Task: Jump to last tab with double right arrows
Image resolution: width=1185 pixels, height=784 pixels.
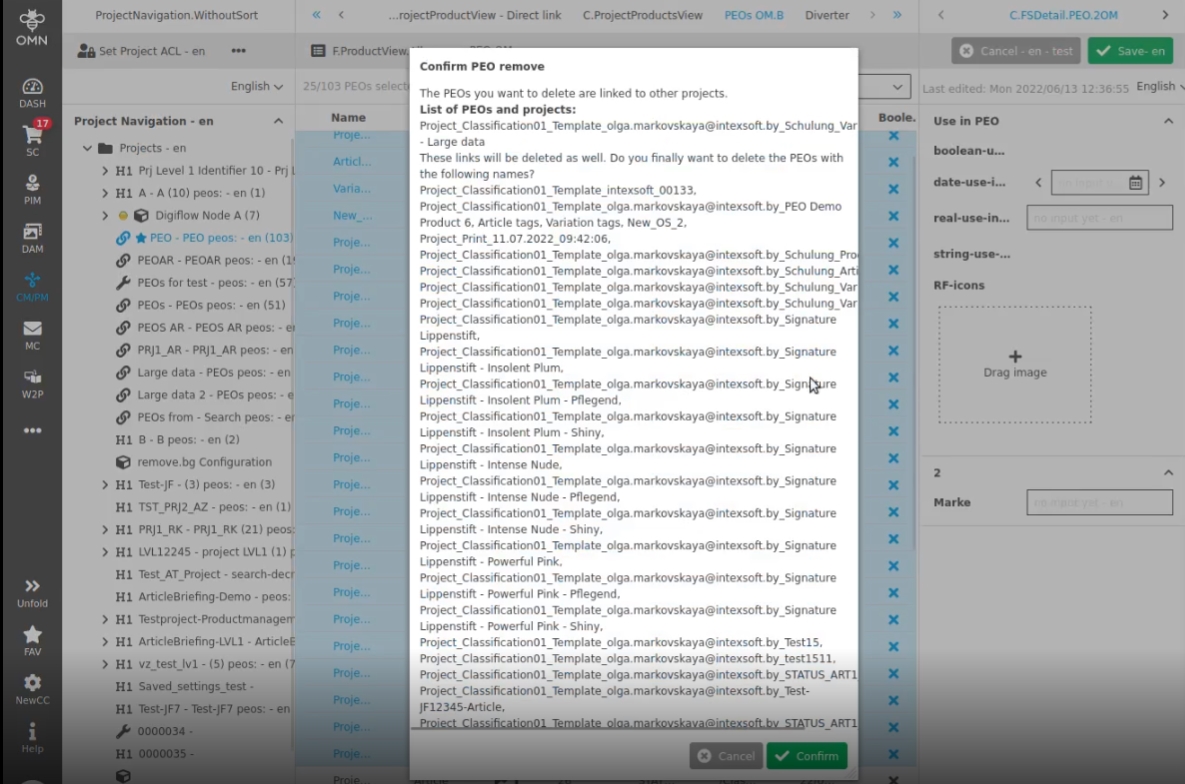Action: coord(896,14)
